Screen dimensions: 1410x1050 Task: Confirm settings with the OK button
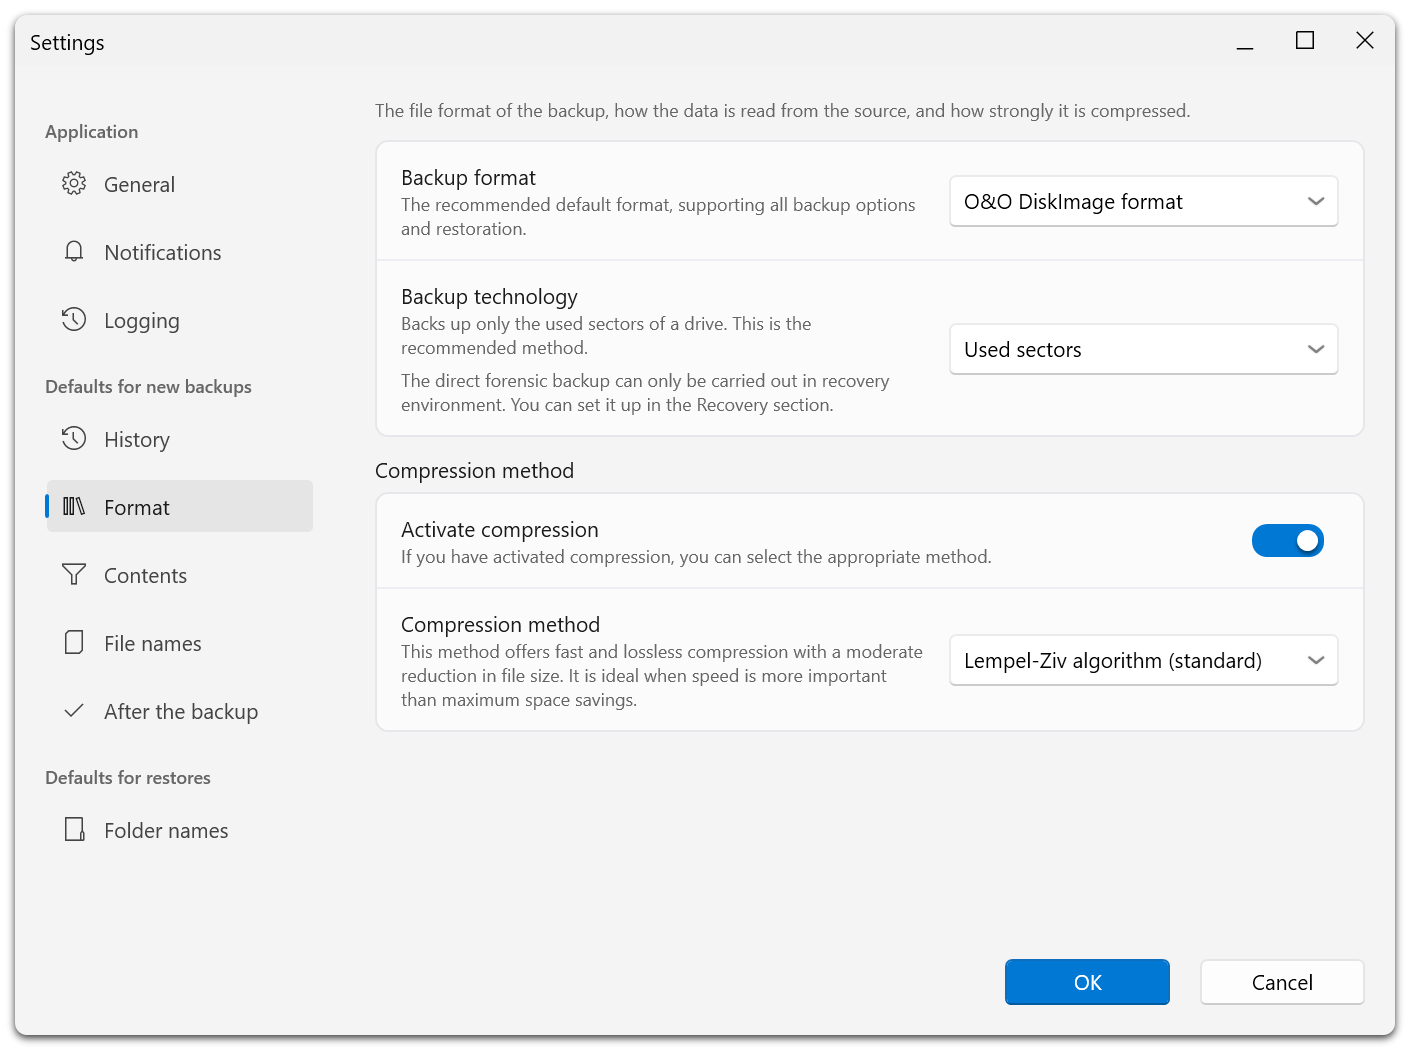tap(1087, 982)
